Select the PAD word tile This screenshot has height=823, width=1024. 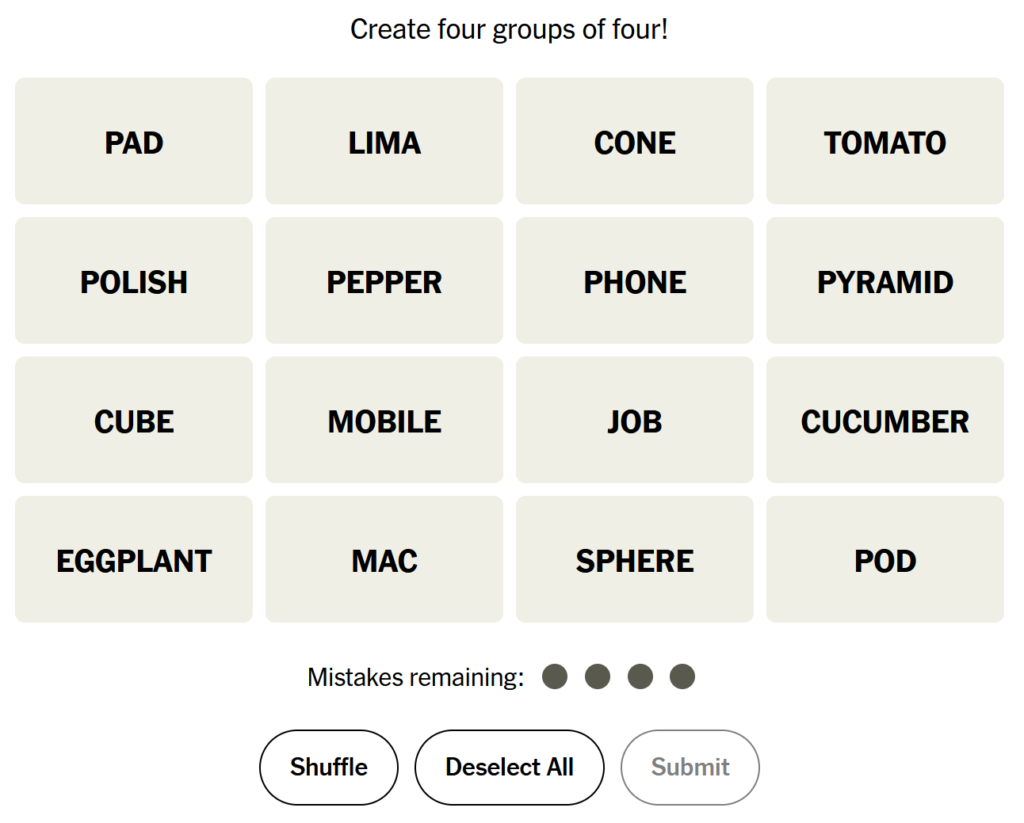tap(134, 142)
